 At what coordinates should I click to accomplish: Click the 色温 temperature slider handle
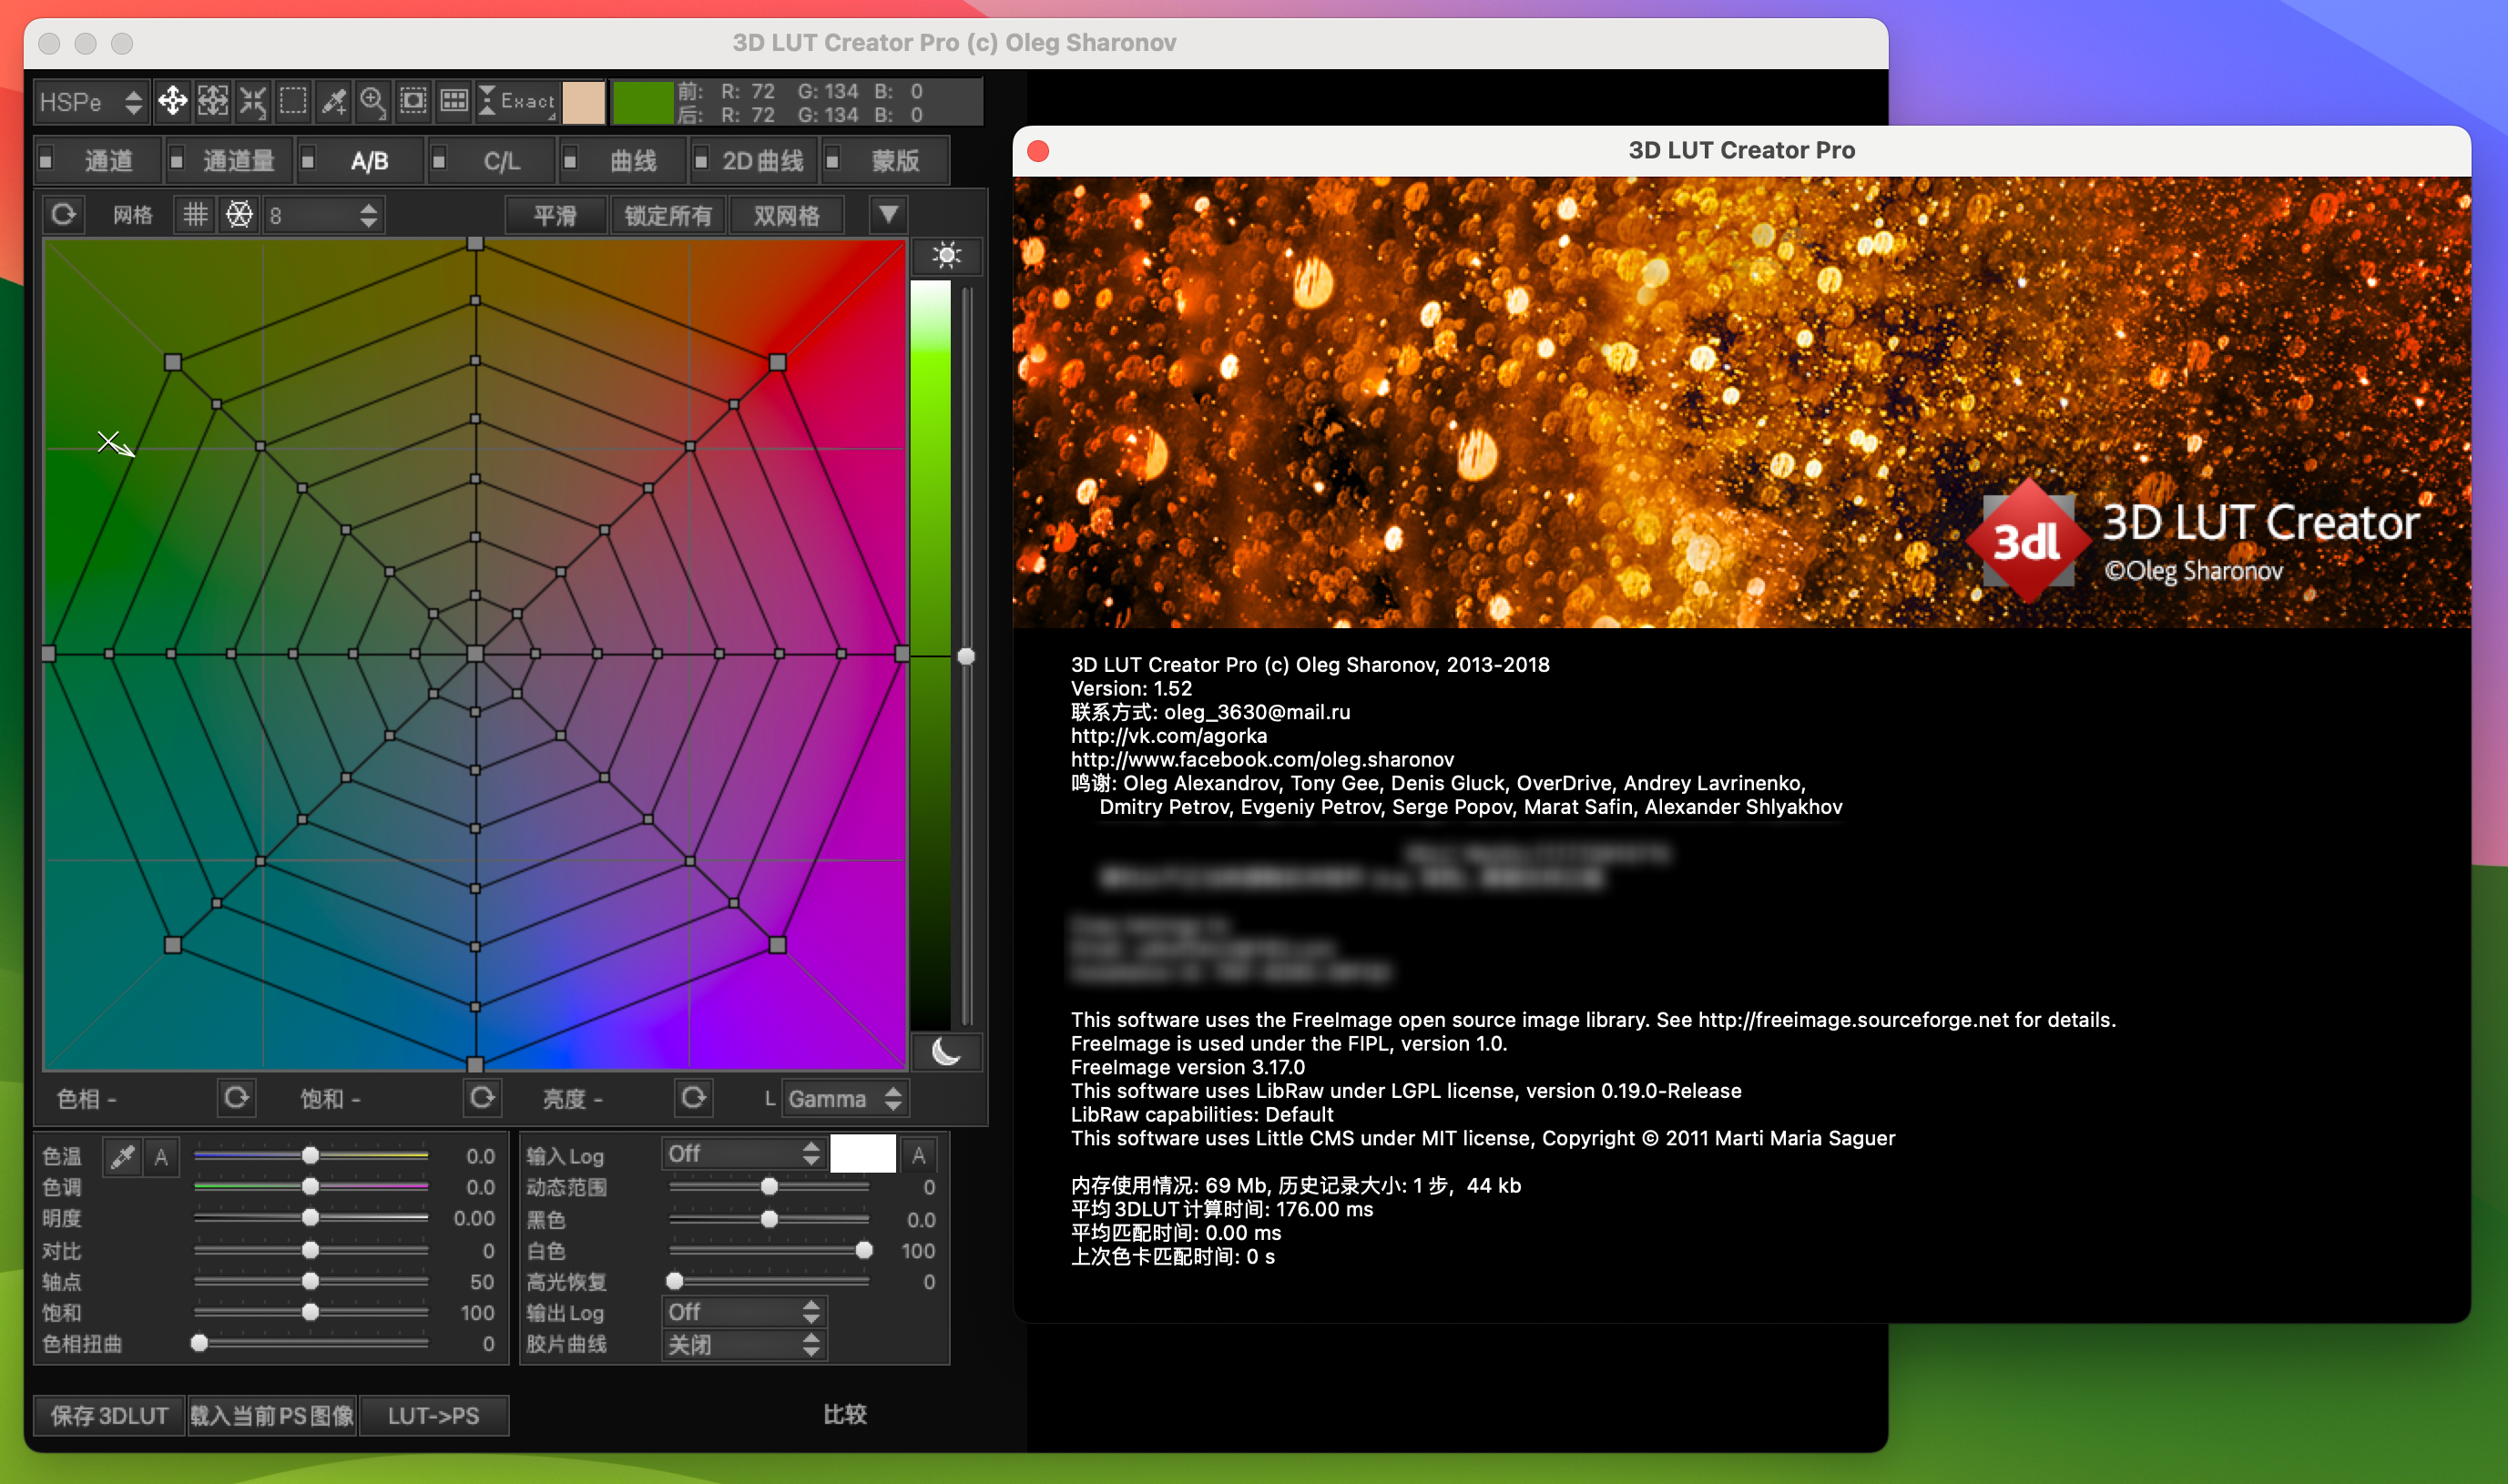pos(310,1156)
